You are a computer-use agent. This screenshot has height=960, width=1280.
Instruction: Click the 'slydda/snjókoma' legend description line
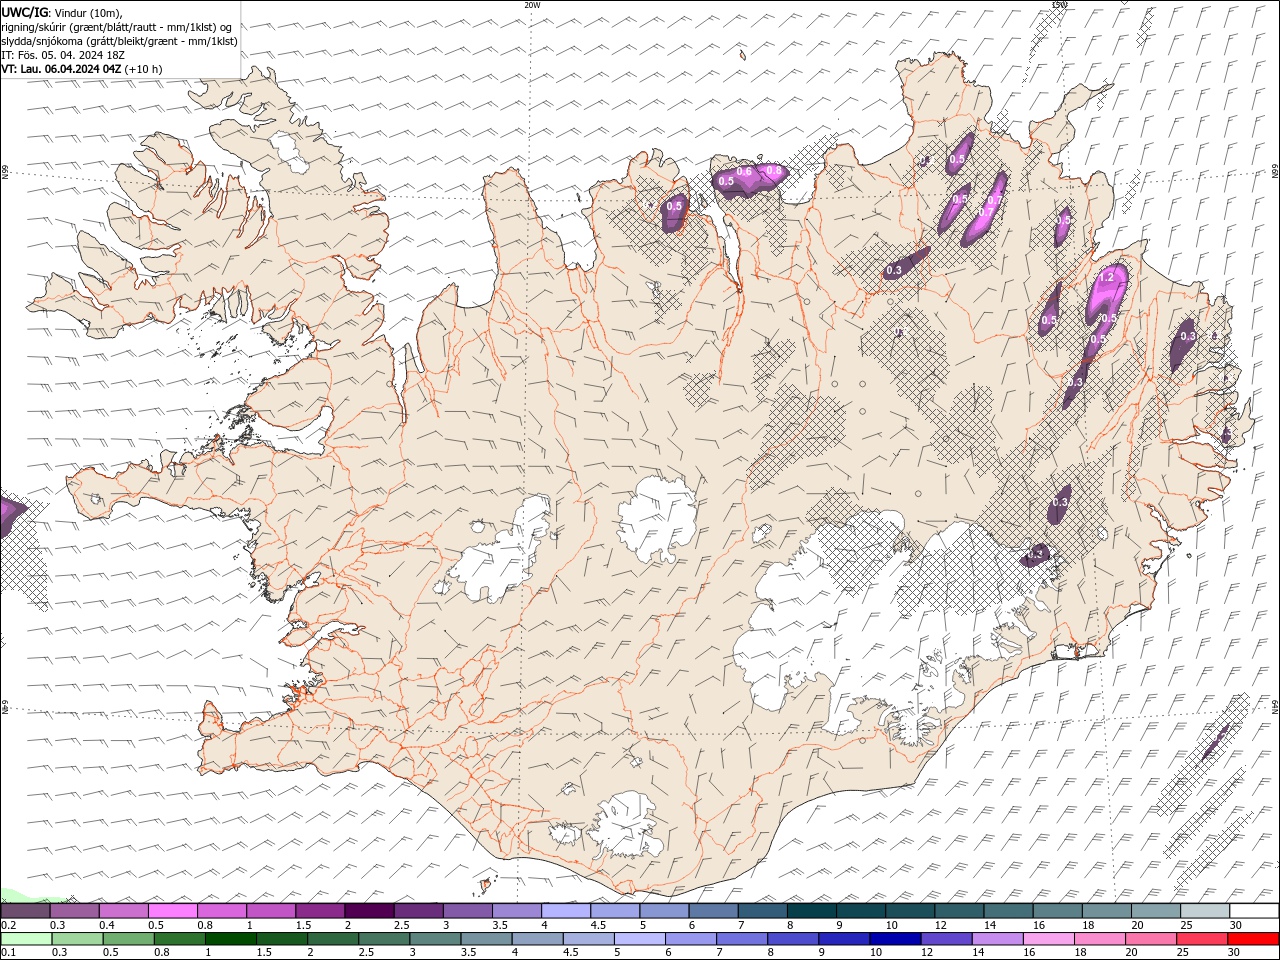click(x=120, y=41)
